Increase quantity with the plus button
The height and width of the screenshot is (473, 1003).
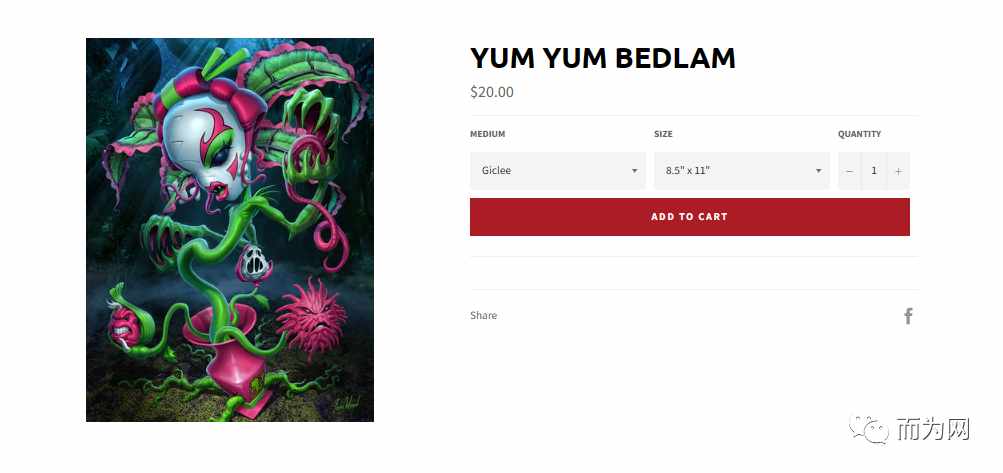[898, 171]
